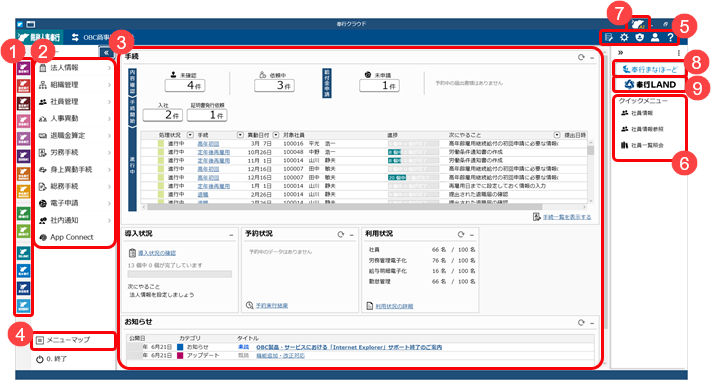The image size is (711, 380).
Task: Open the memo notepad icon in header
Action: click(609, 38)
